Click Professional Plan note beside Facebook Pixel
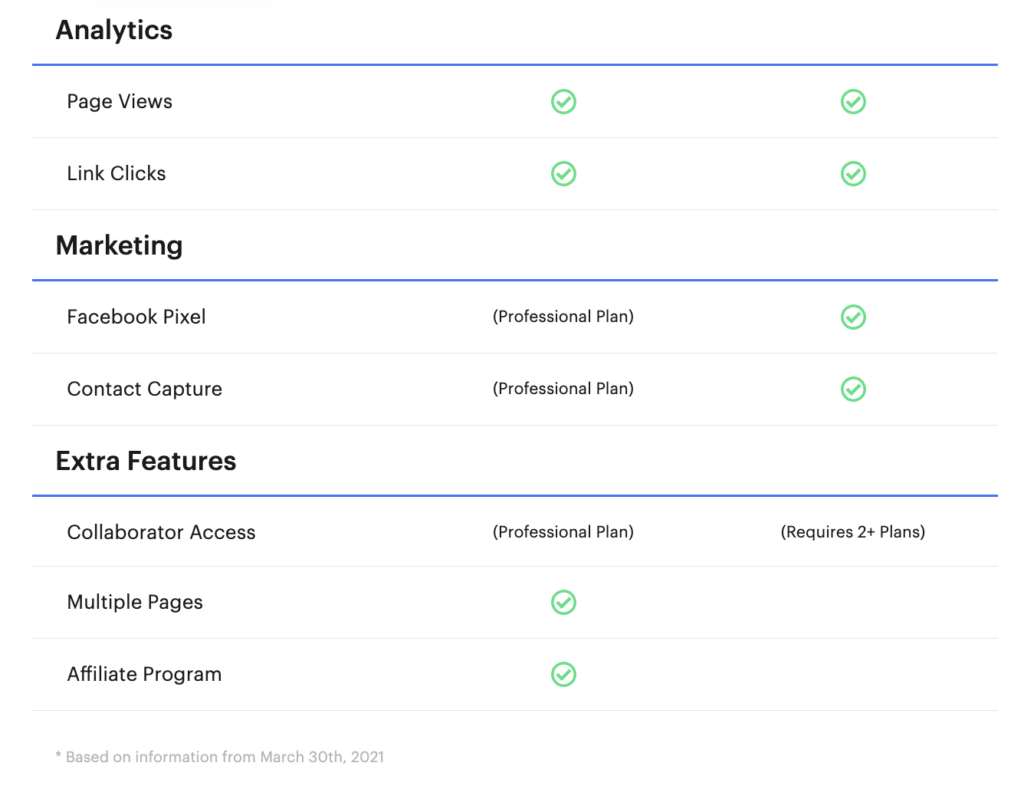Screen dimensions: 1024x799 (x=563, y=317)
